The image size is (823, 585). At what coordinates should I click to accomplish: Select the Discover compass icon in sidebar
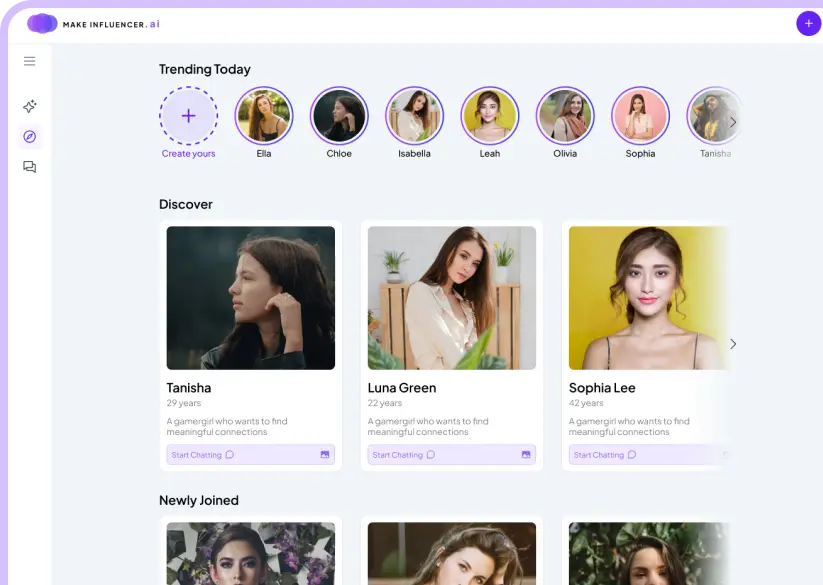29,136
